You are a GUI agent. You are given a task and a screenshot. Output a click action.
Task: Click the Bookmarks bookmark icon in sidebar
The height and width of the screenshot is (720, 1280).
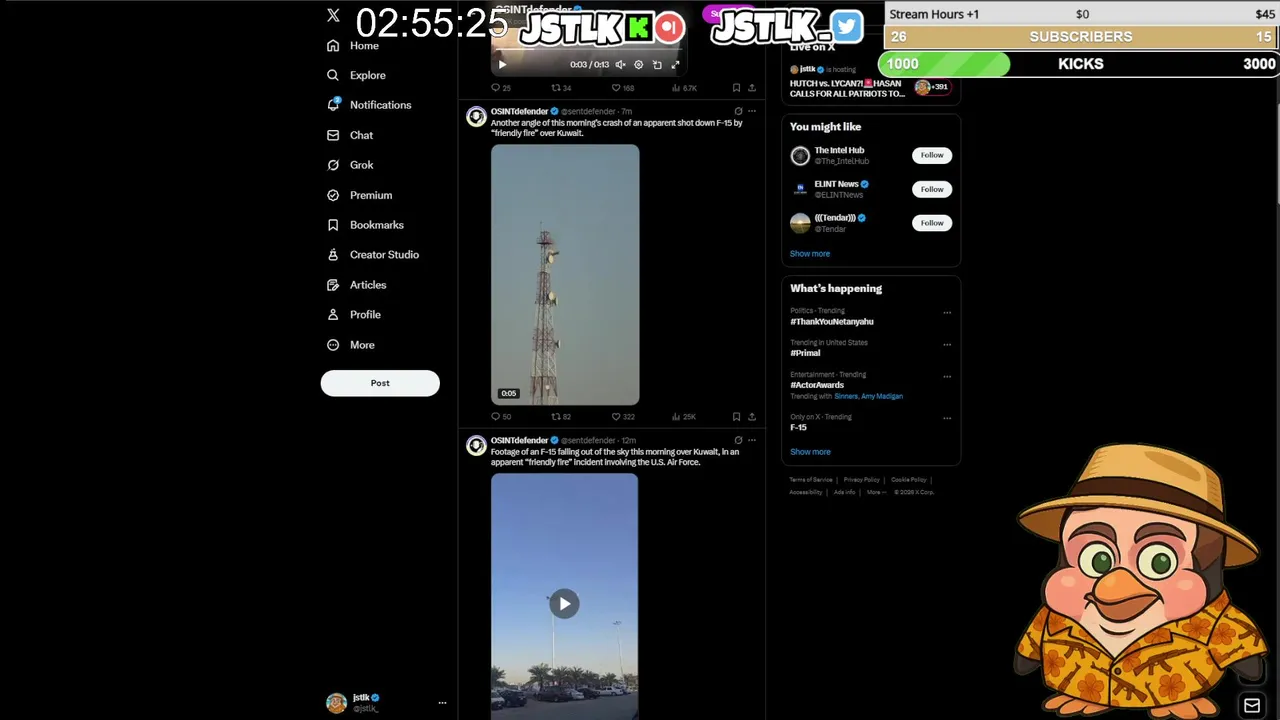333,225
